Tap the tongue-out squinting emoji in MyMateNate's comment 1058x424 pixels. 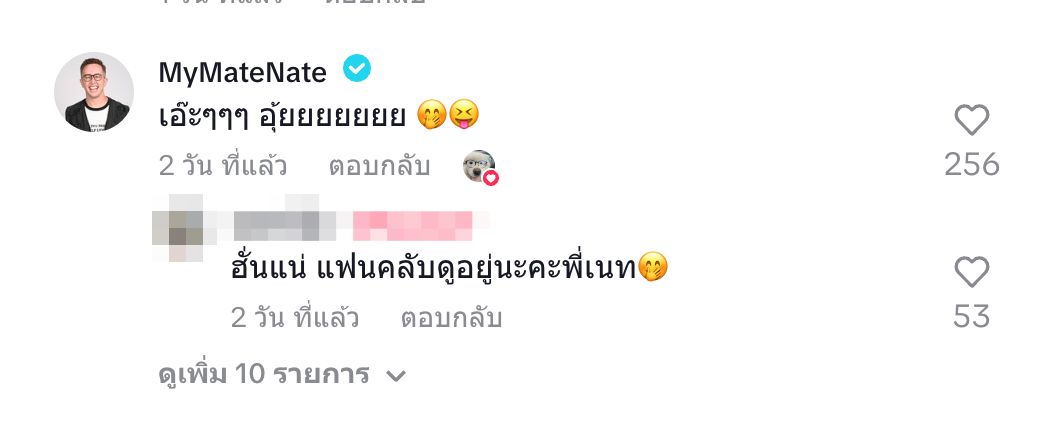pos(464,115)
